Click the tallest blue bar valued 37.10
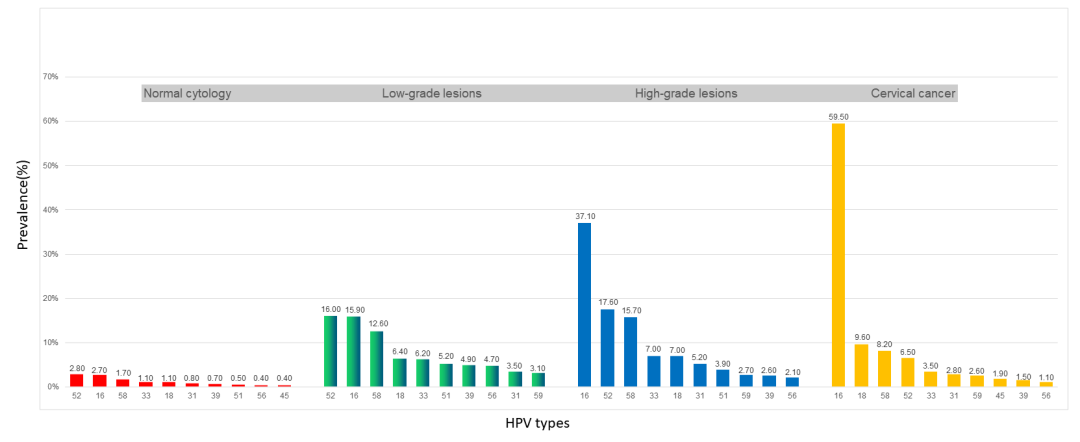Screen dimensions: 1080x442 tap(585, 305)
